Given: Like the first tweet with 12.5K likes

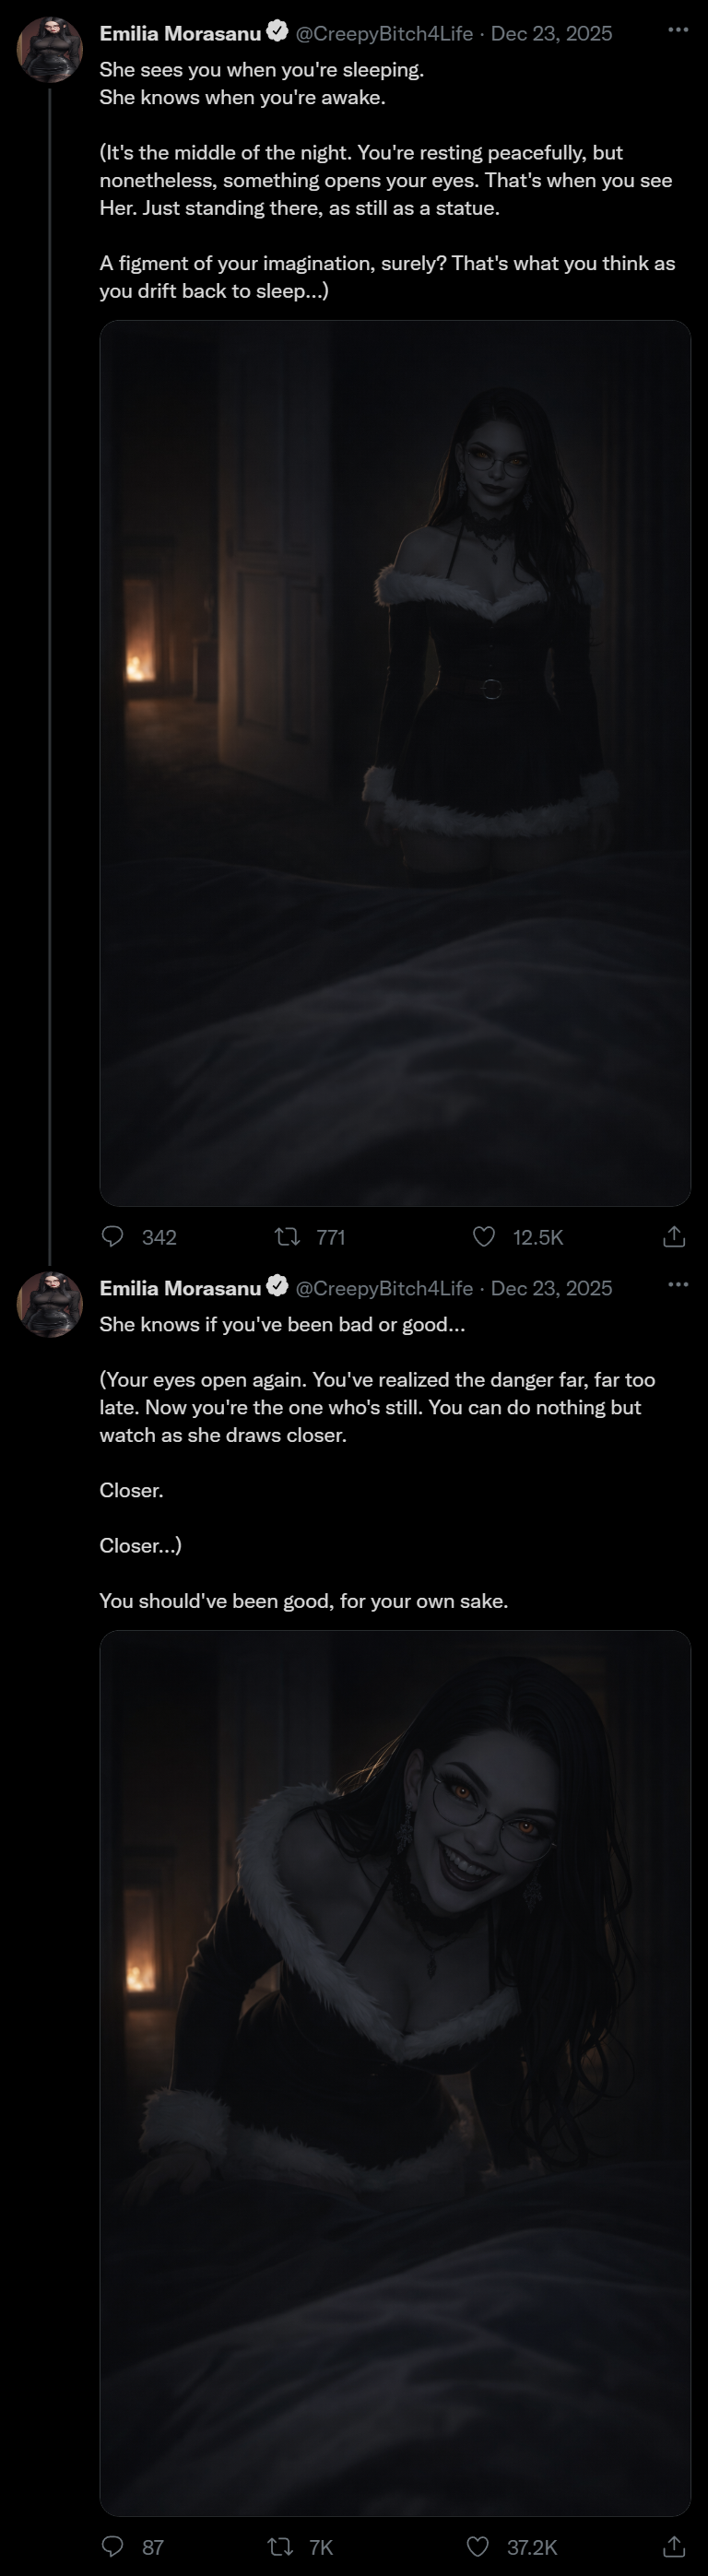Looking at the screenshot, I should 484,1237.
